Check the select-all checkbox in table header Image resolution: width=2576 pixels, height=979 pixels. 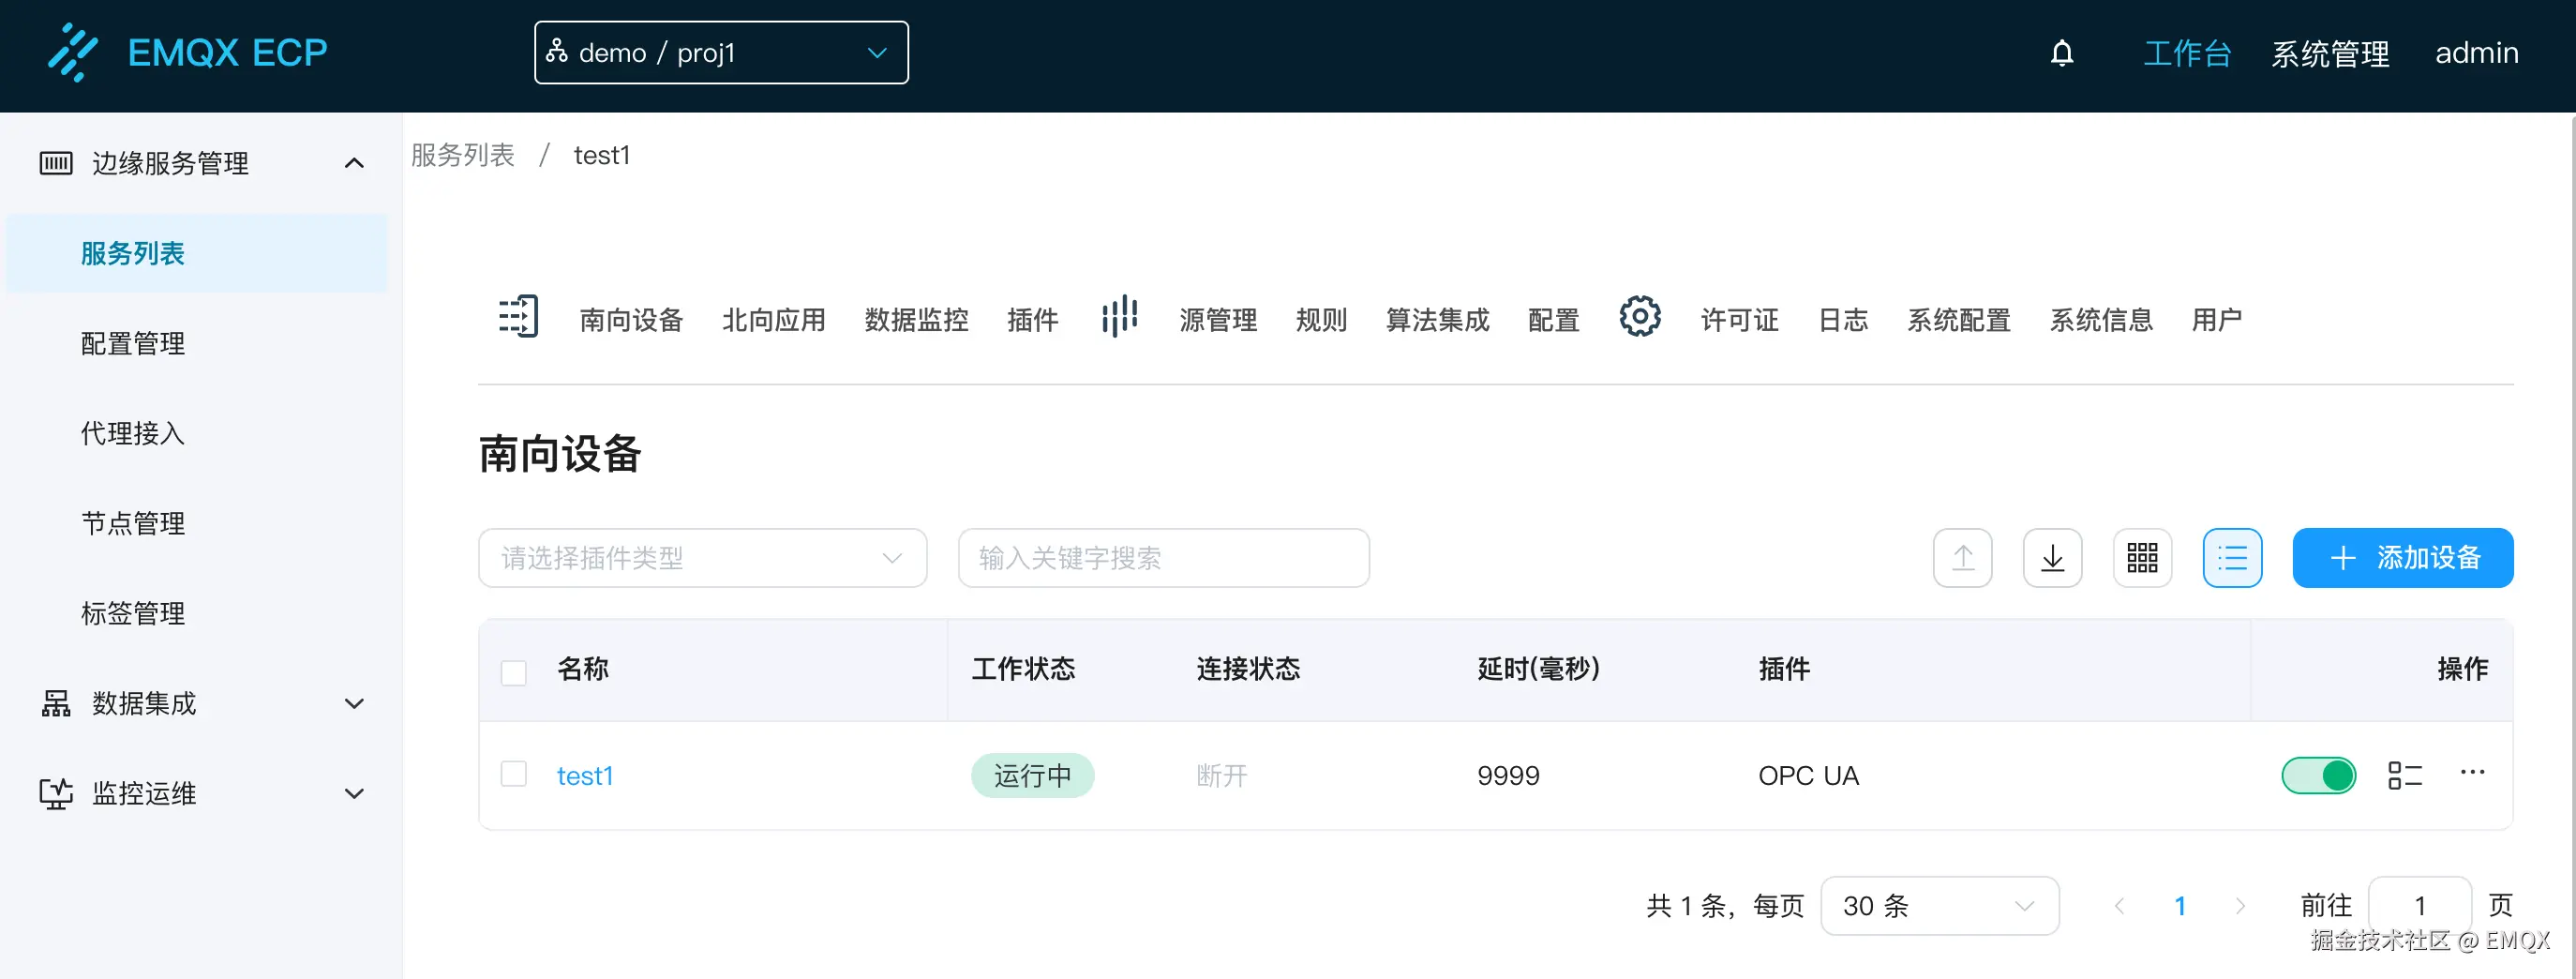point(514,671)
